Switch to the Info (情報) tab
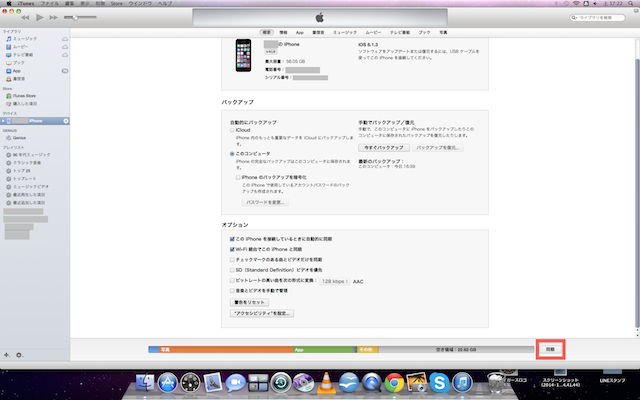The image size is (640, 400). 283,32
